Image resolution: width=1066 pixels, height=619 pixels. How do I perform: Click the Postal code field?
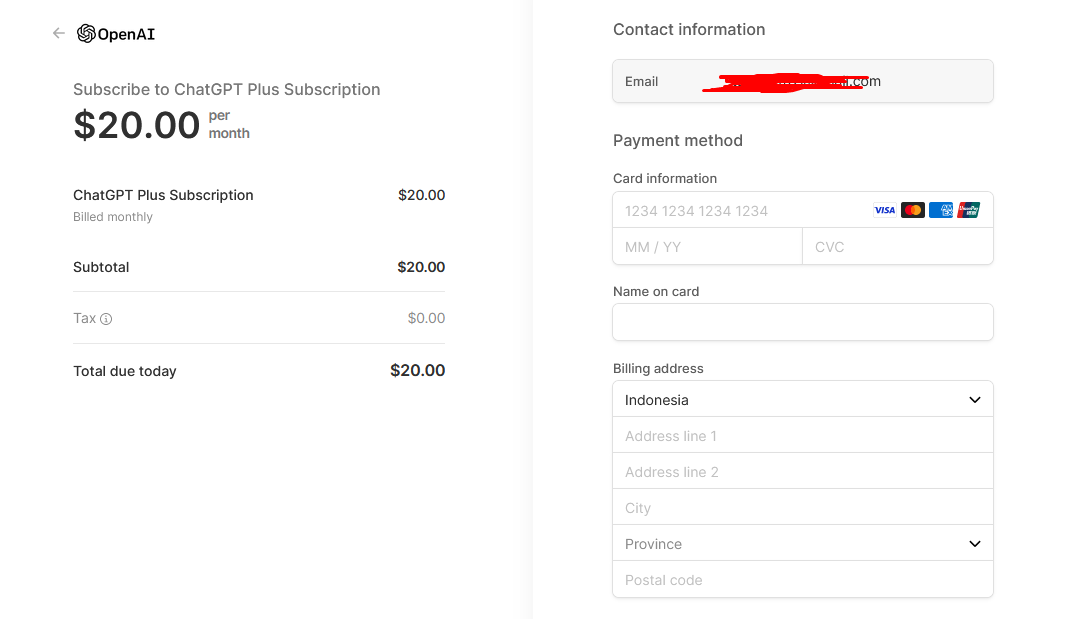click(x=803, y=580)
